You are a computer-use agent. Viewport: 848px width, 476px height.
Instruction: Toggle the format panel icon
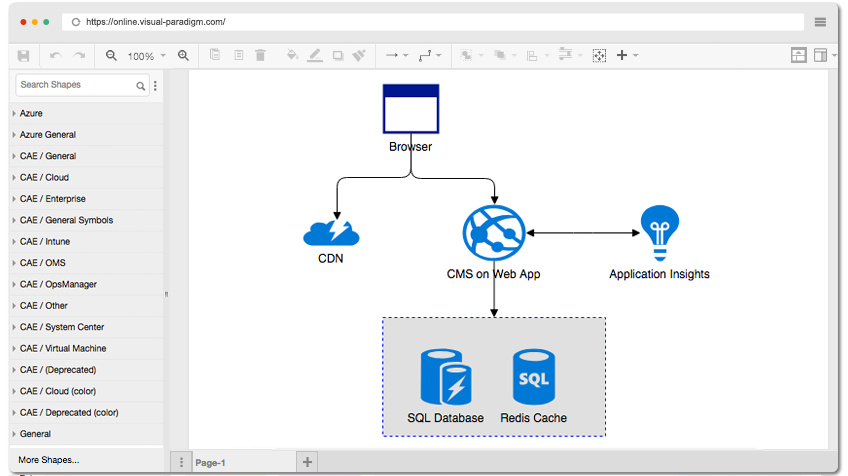click(x=820, y=55)
